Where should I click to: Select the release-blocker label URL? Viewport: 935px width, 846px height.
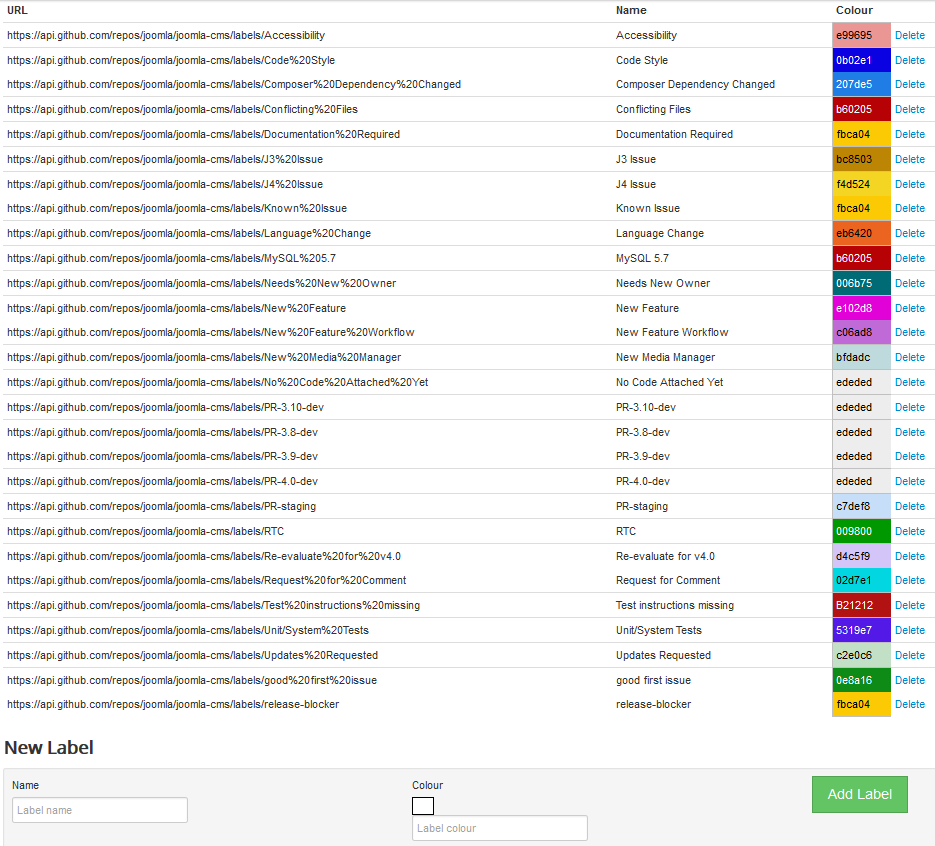173,704
